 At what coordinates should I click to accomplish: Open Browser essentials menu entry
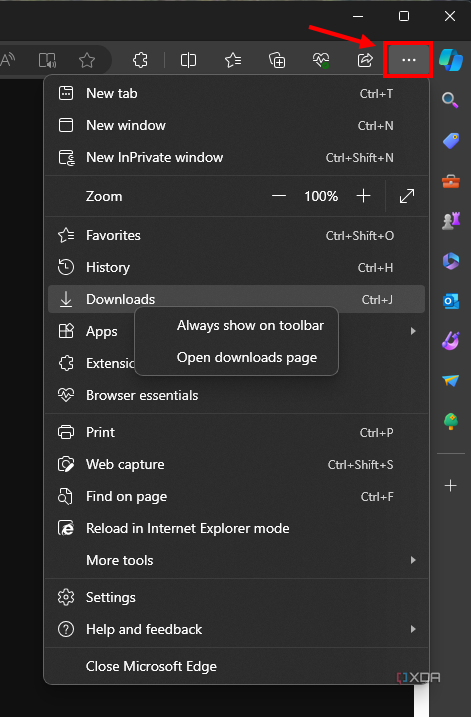(x=236, y=396)
